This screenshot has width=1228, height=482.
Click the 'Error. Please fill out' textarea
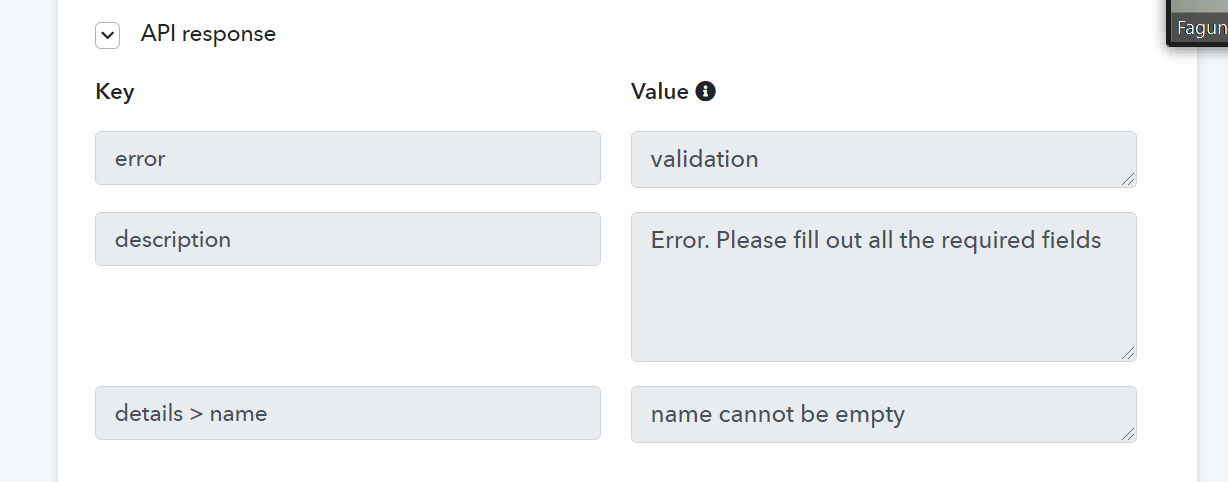coord(884,287)
